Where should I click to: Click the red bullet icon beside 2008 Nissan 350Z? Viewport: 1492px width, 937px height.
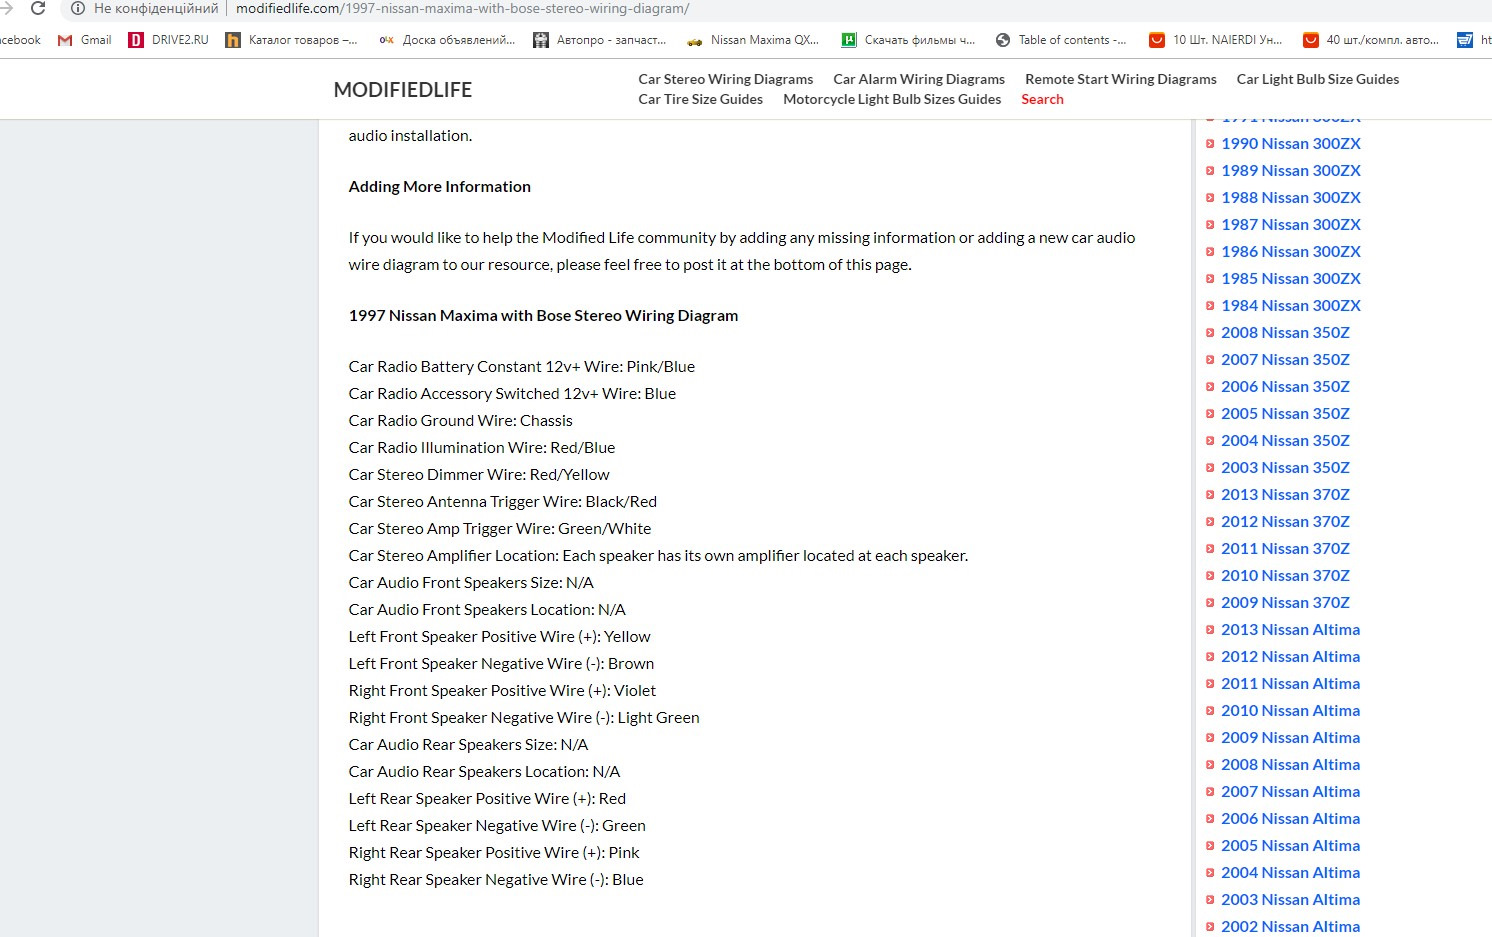click(1210, 333)
